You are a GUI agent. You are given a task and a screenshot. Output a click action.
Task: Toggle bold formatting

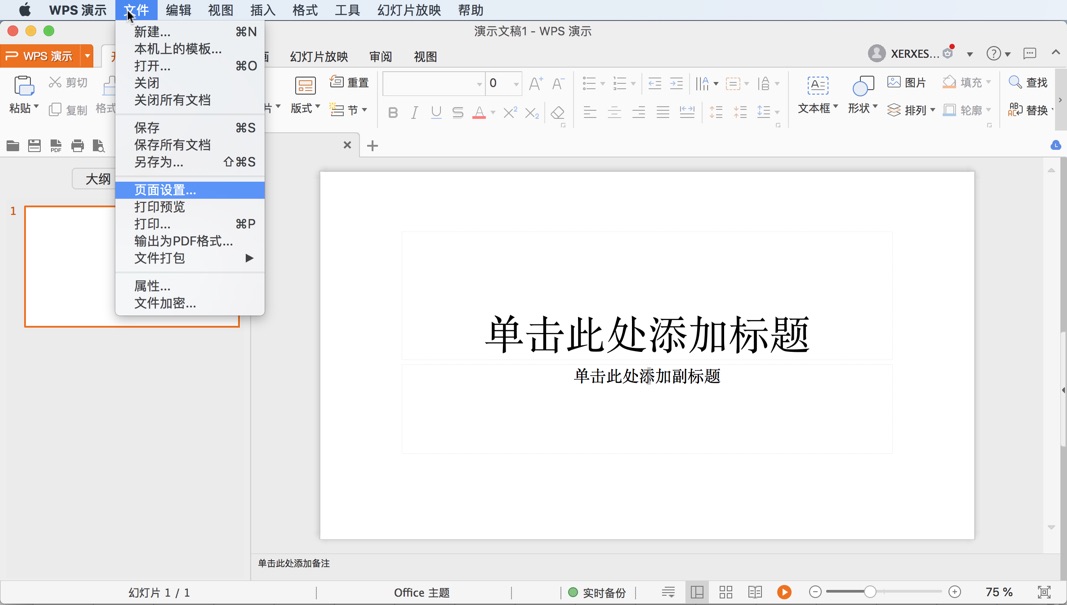click(x=392, y=113)
